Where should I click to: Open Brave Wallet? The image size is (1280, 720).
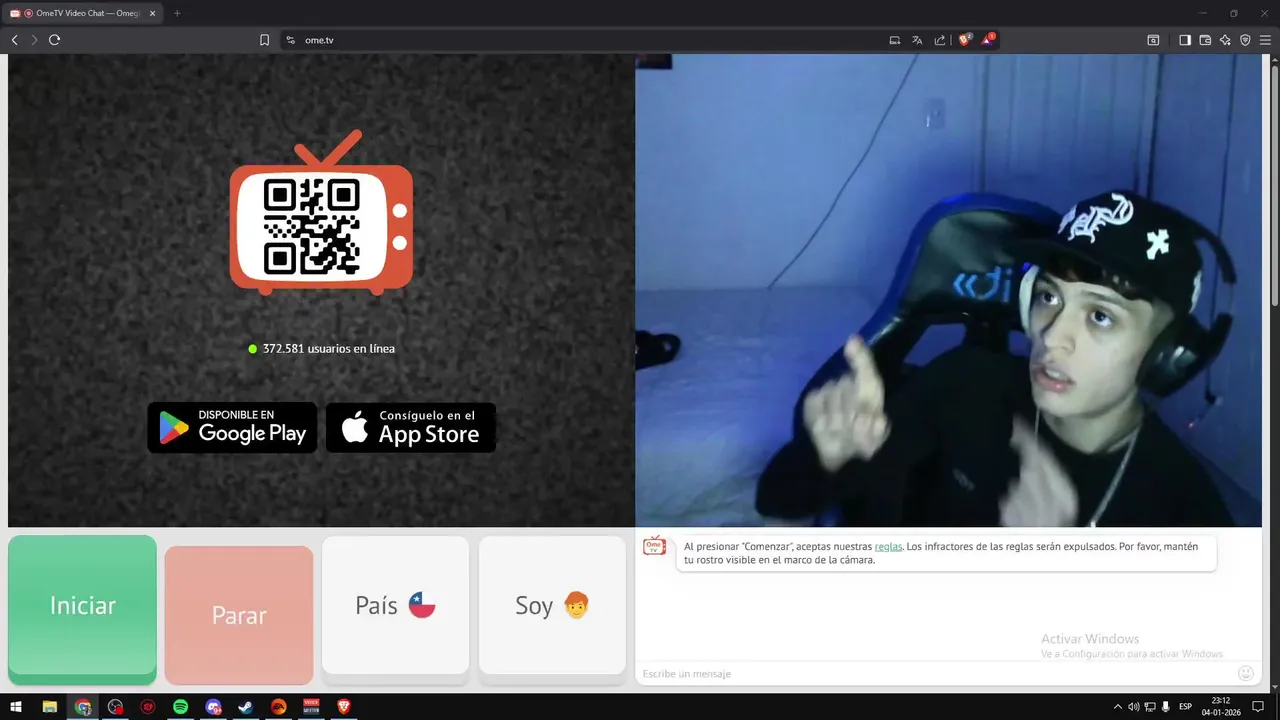pyautogui.click(x=1205, y=40)
